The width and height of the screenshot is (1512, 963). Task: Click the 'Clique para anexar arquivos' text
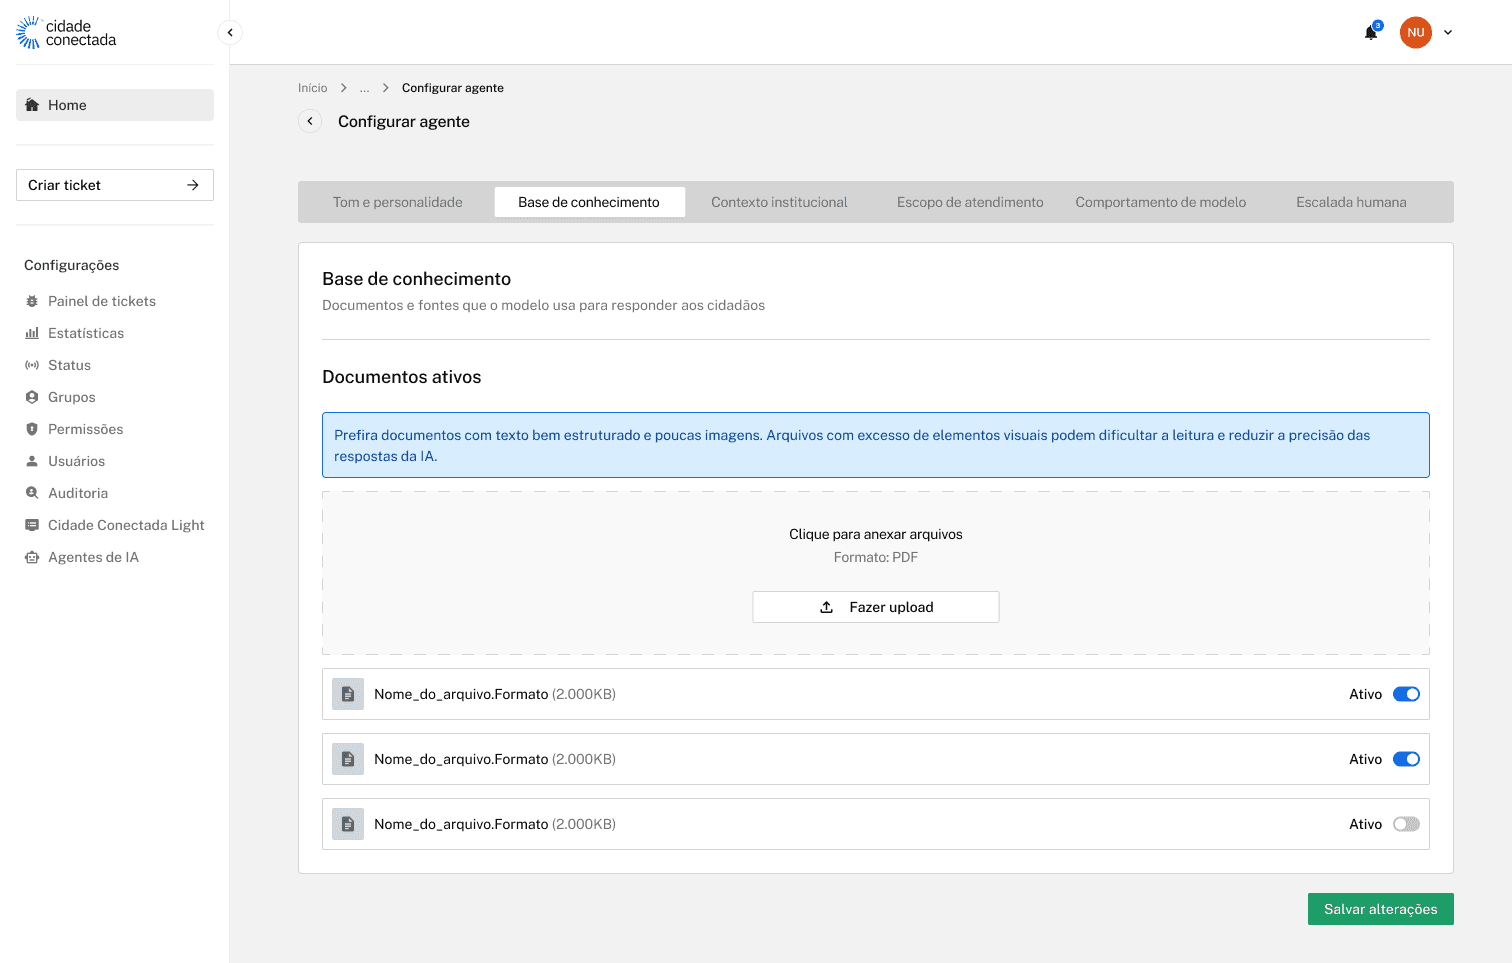876,534
